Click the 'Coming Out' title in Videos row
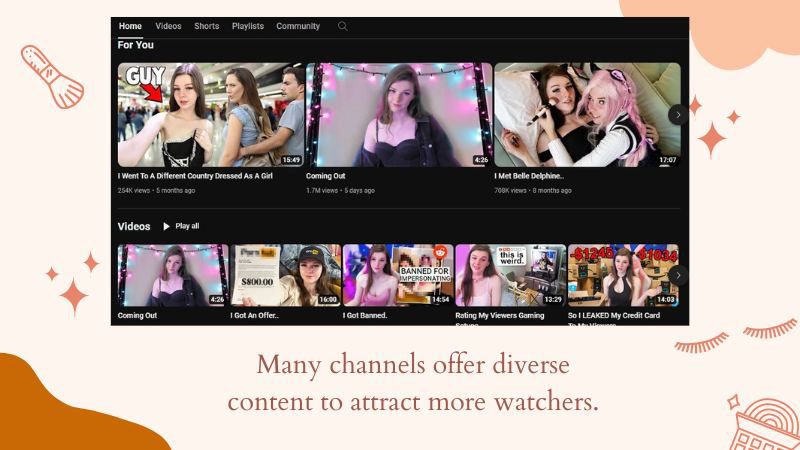The height and width of the screenshot is (450, 800). (137, 316)
